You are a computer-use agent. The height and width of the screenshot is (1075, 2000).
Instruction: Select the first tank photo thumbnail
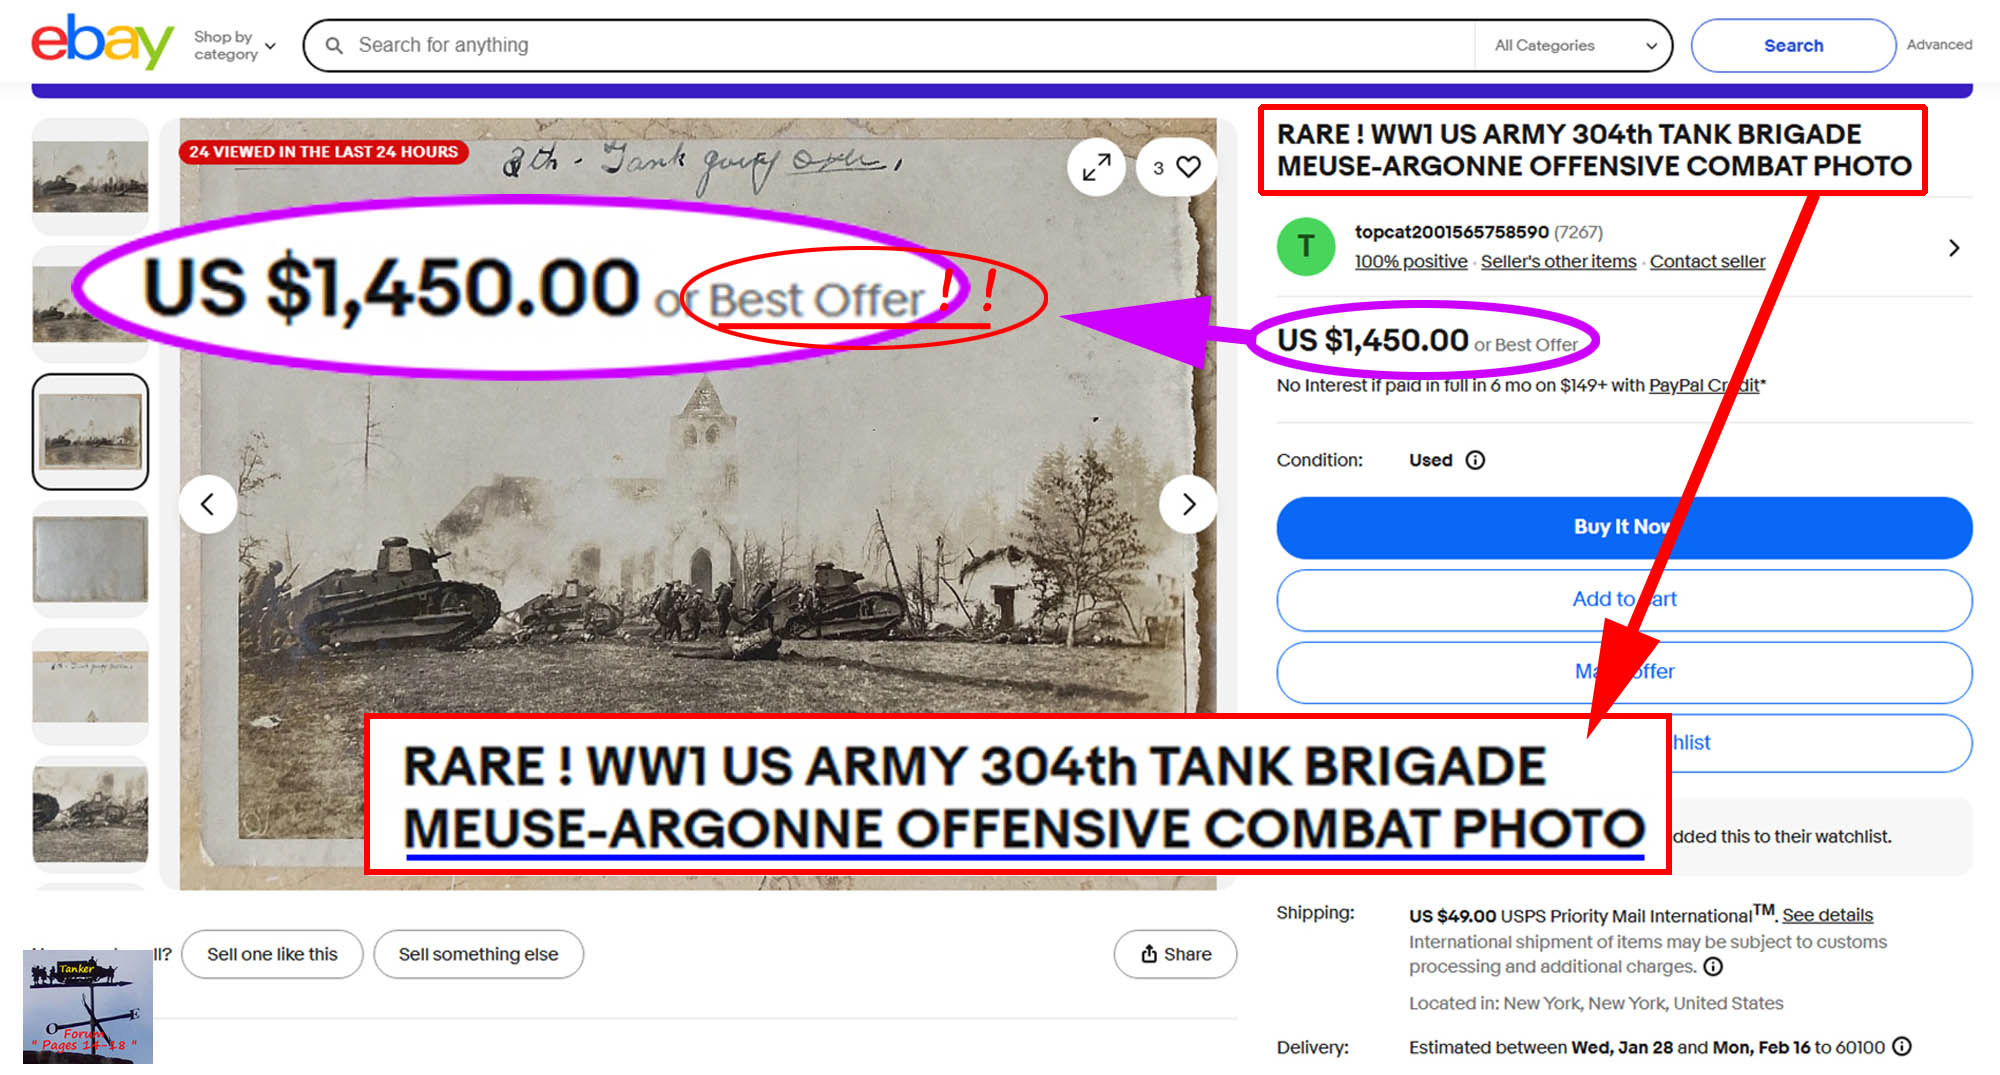pyautogui.click(x=90, y=176)
